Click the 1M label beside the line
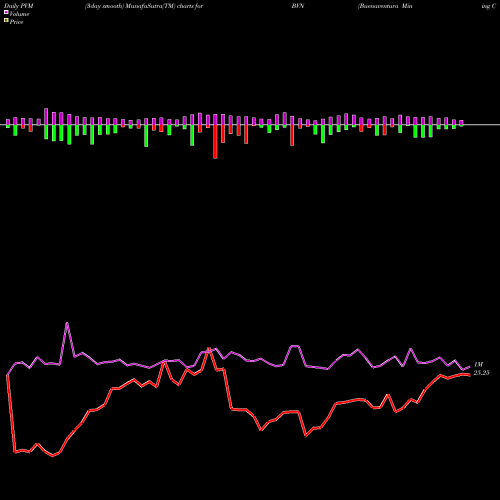The height and width of the screenshot is (500, 500). tap(478, 365)
